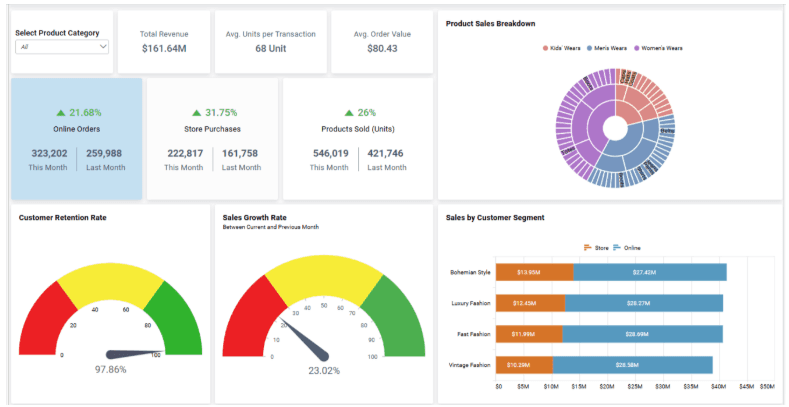This screenshot has height=407, width=789.
Task: Click the Sales by Customer Segment title
Action: (495, 218)
